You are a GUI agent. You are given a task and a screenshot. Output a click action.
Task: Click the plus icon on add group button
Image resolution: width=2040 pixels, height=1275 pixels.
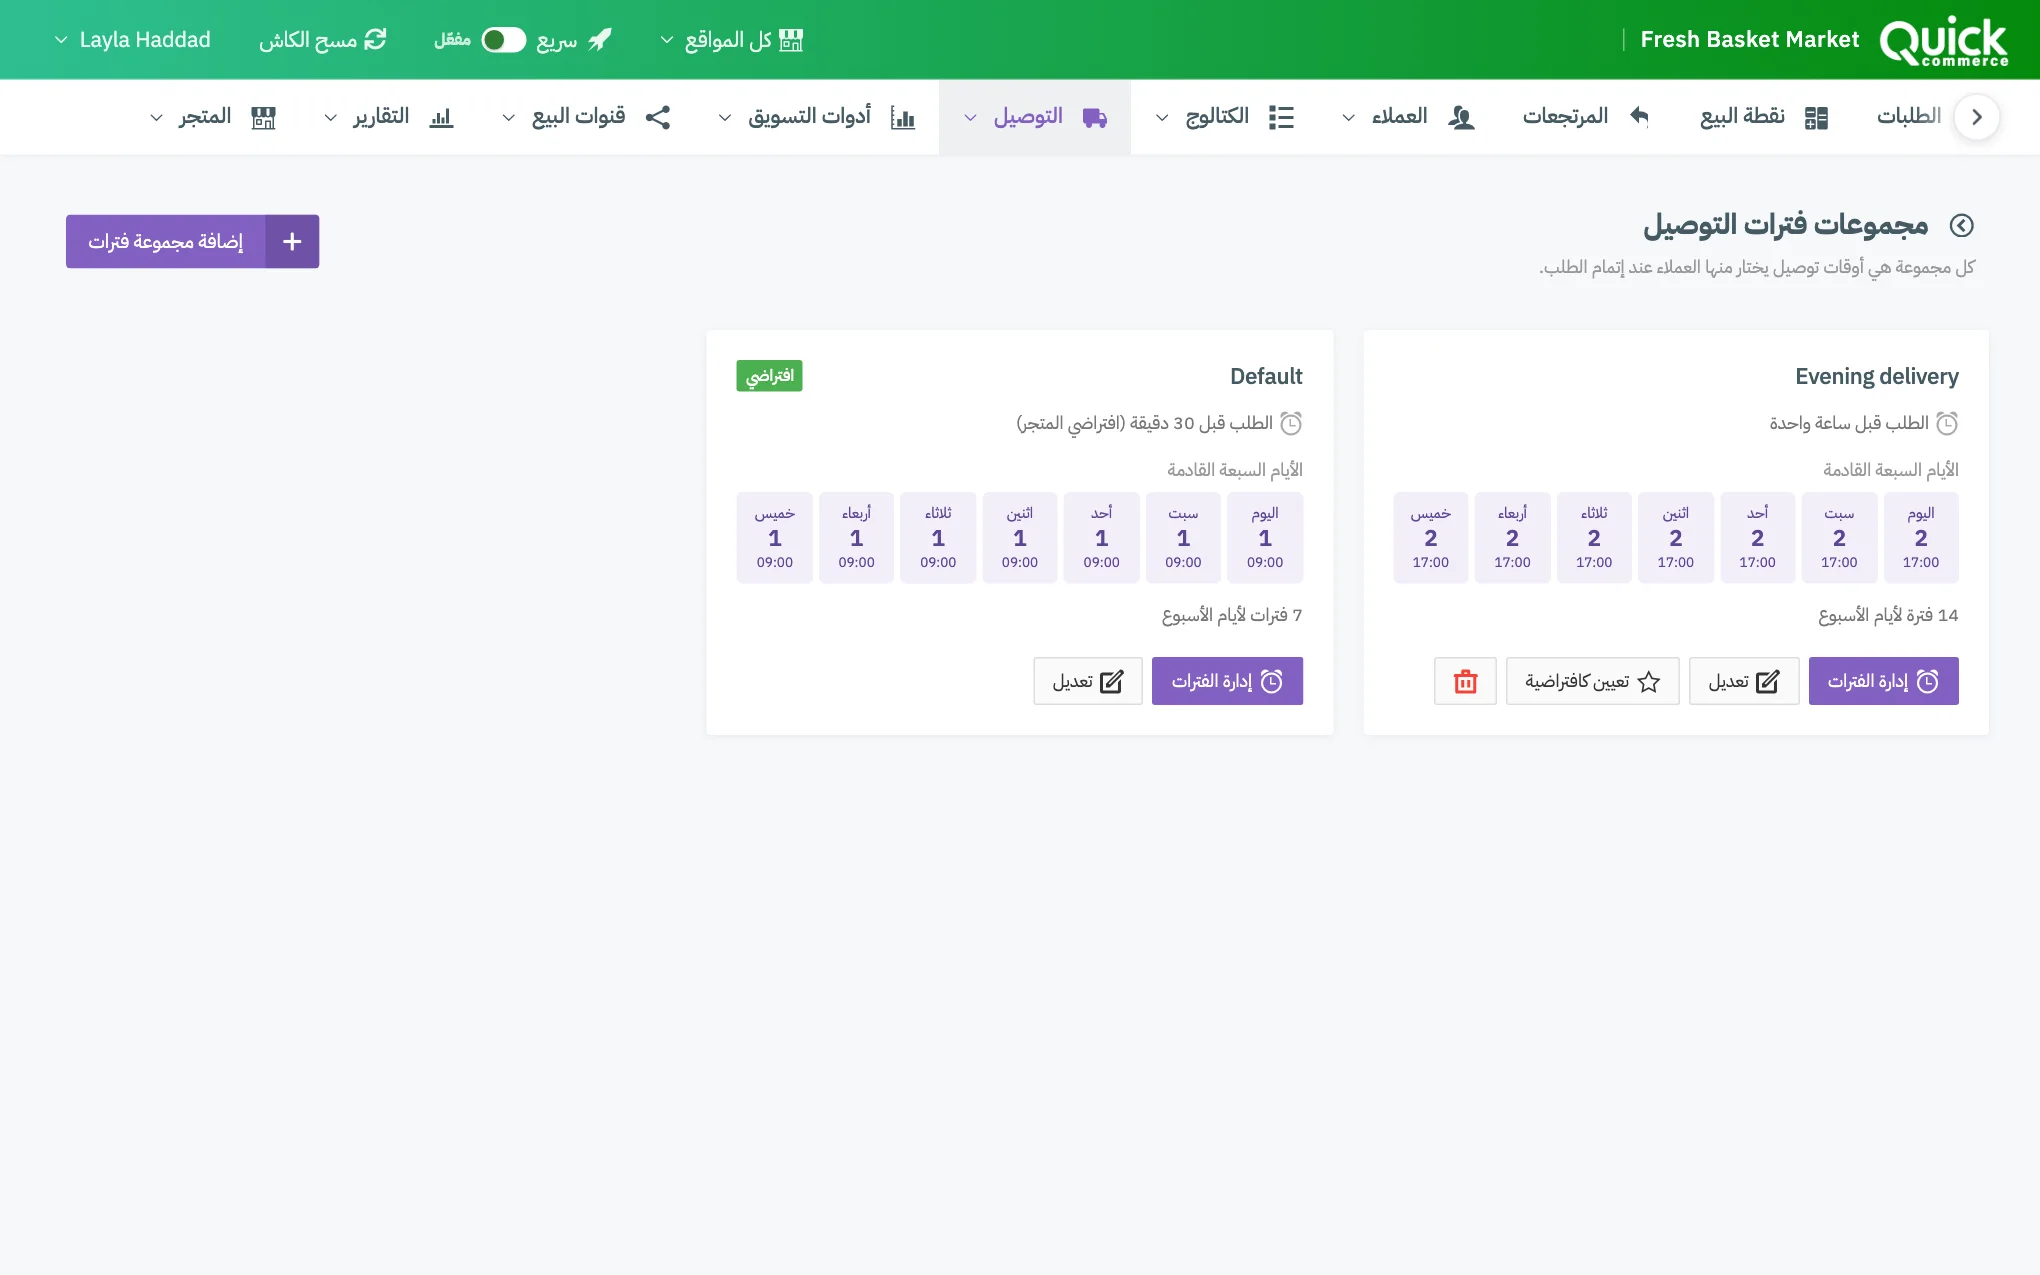click(x=292, y=241)
